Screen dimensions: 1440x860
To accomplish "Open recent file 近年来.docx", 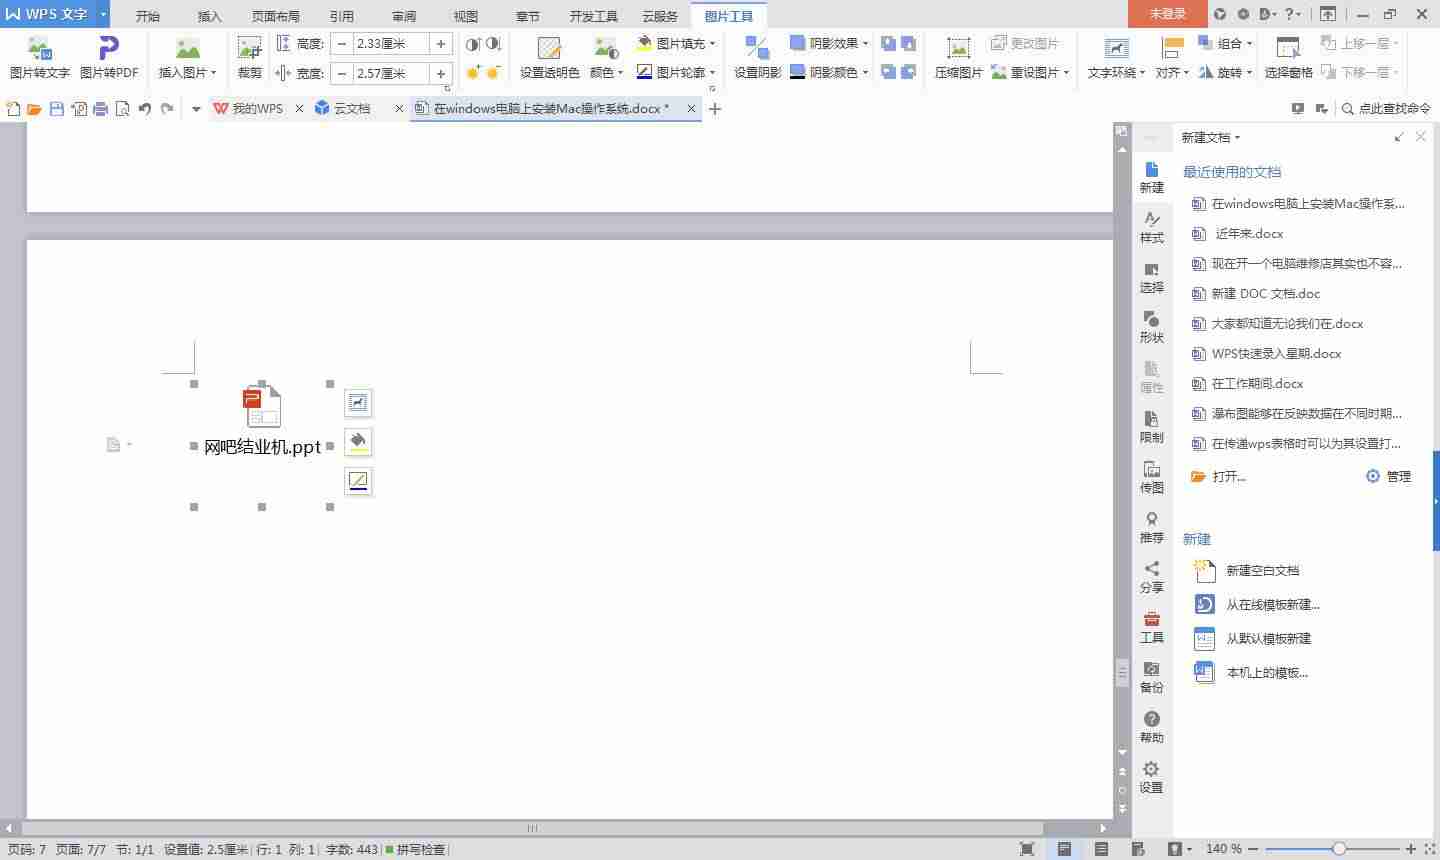I will (x=1249, y=233).
